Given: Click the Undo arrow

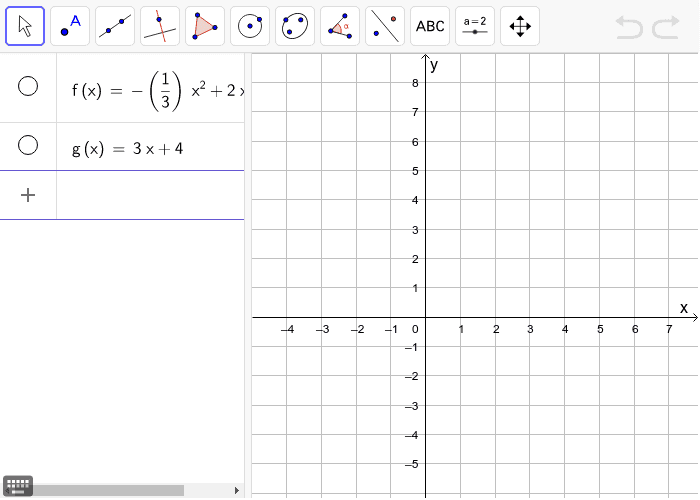Looking at the screenshot, I should point(629,27).
